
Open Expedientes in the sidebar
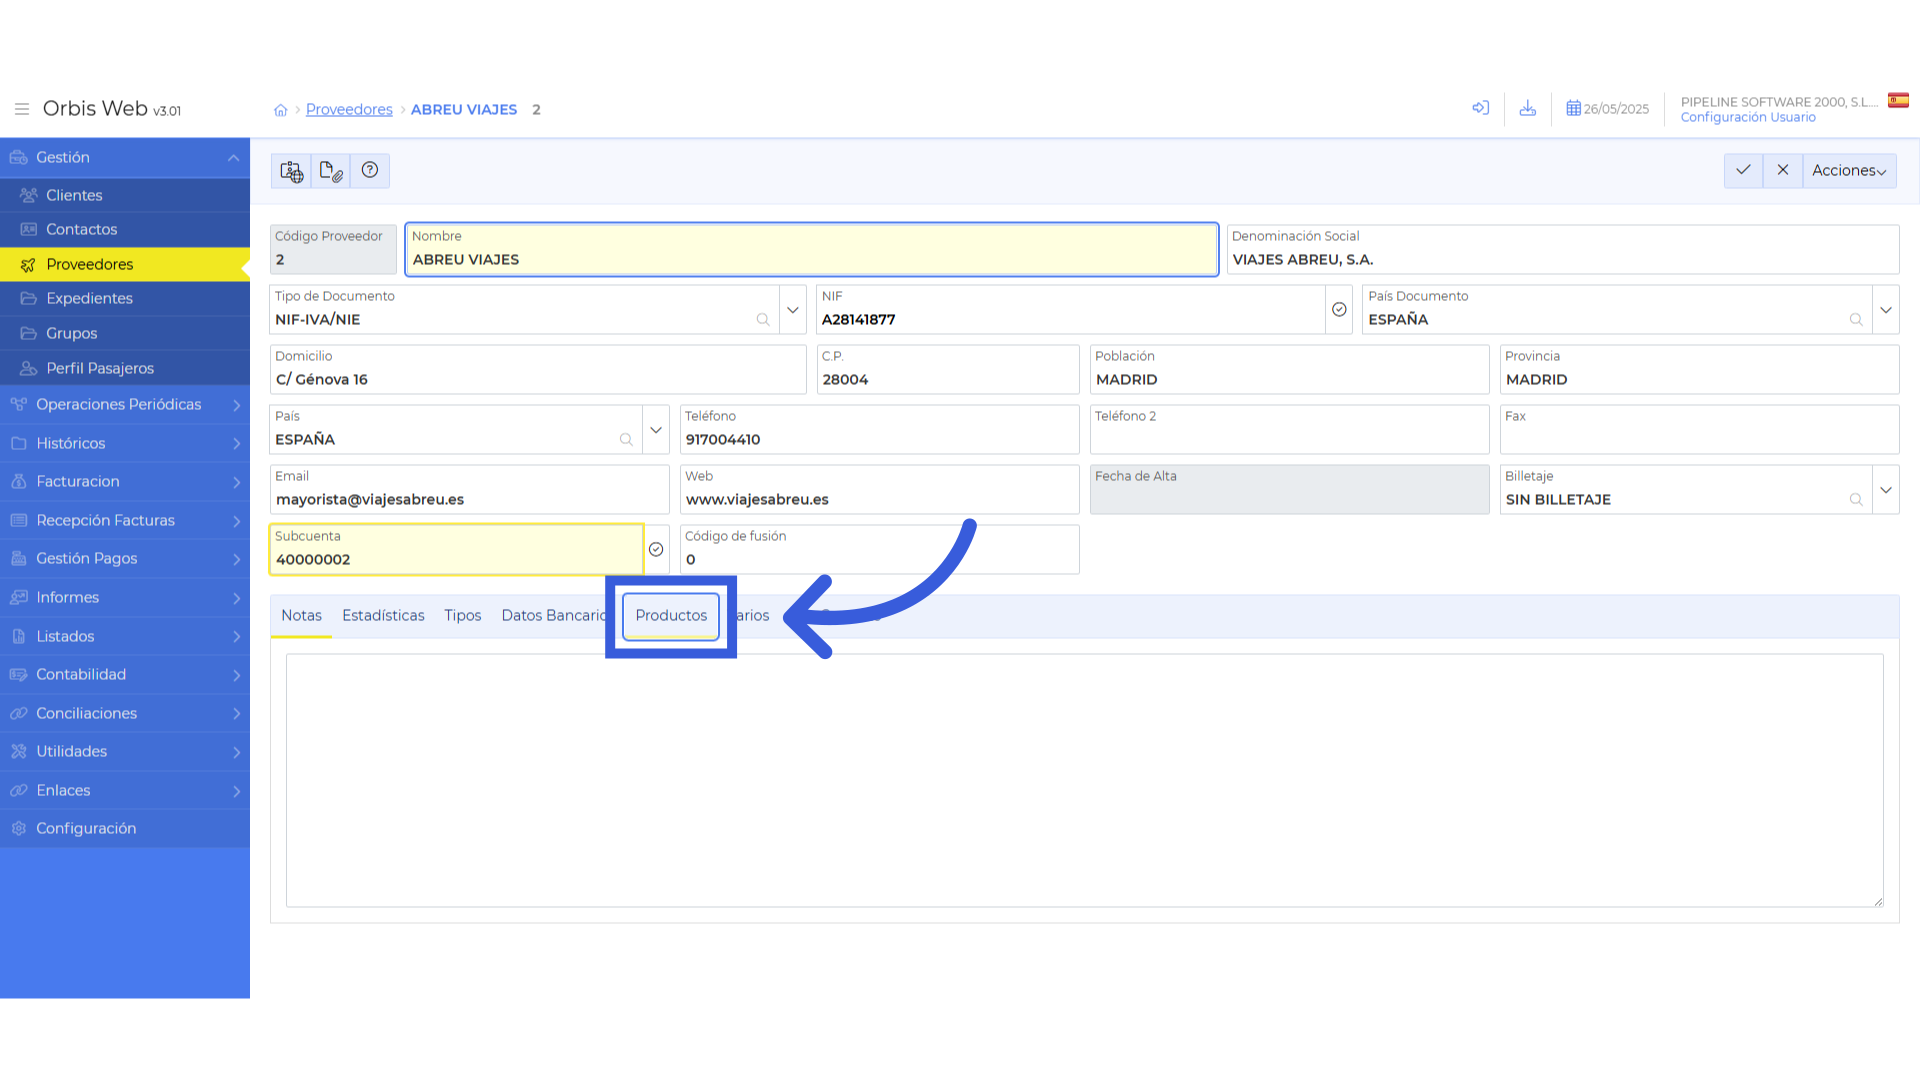[x=125, y=298]
